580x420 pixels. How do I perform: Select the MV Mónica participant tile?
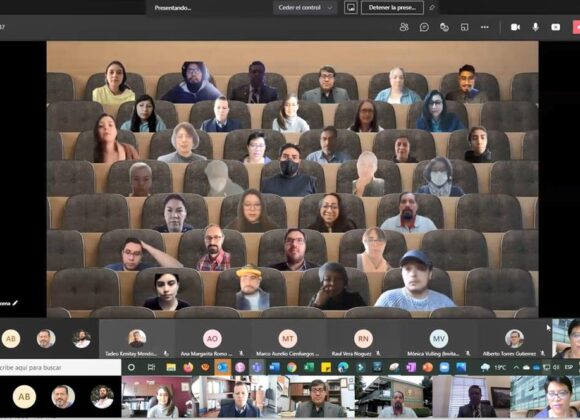[439, 339]
